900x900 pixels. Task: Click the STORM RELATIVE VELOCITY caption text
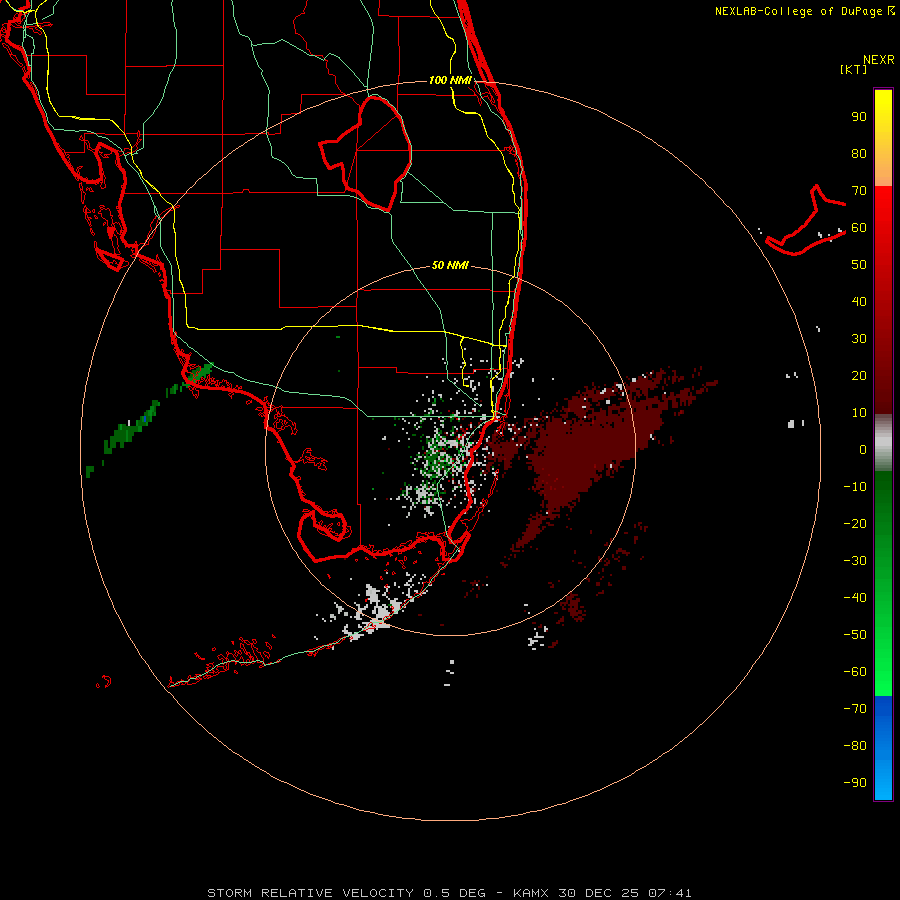[310, 893]
